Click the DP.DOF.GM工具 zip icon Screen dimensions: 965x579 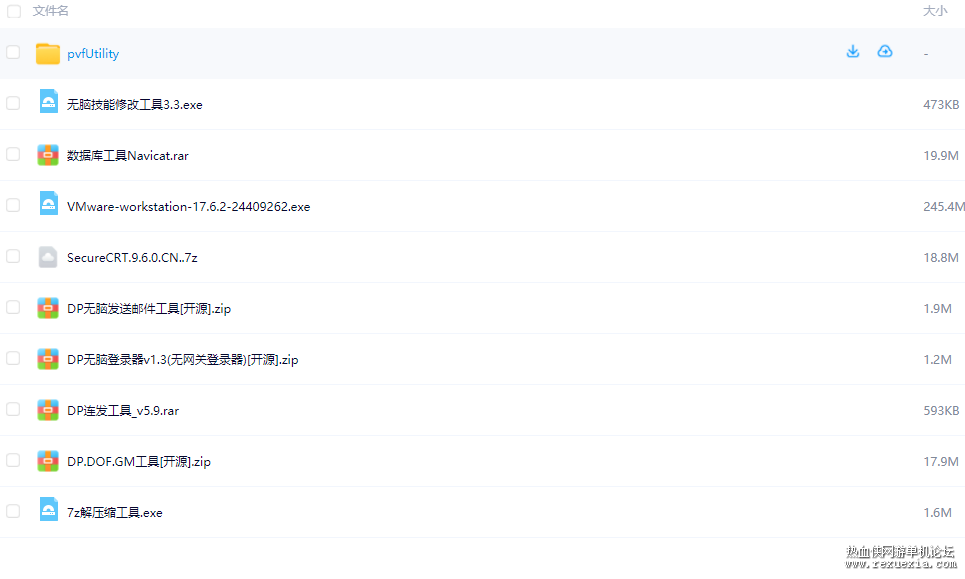pos(47,461)
